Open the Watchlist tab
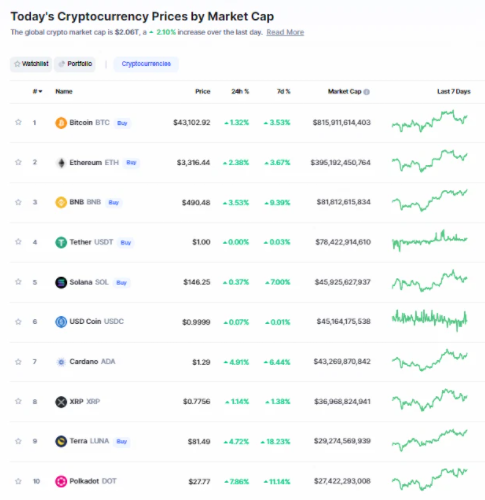Viewport: 485px width, 500px height. (x=31, y=64)
